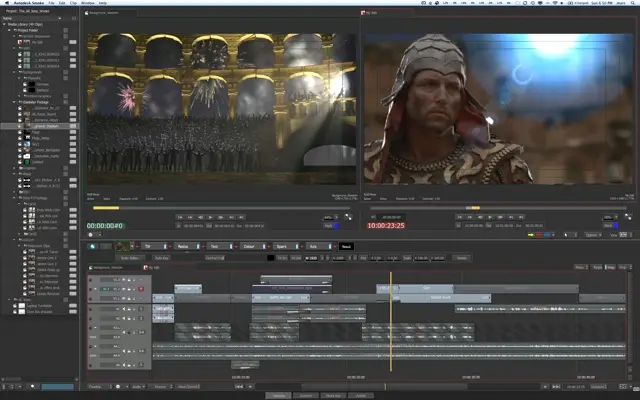Jump to end in right viewer transport
This screenshot has height=400, width=640.
click(521, 217)
